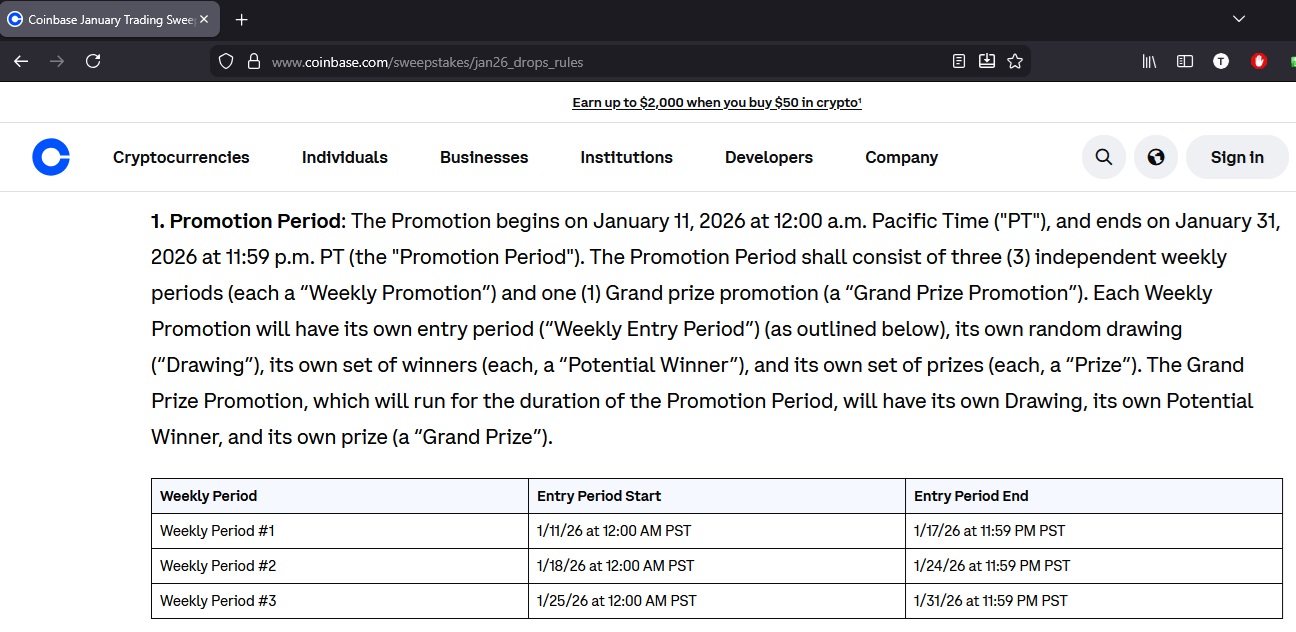Bookmark this page with the star
This screenshot has height=632, width=1296.
[x=1015, y=61]
